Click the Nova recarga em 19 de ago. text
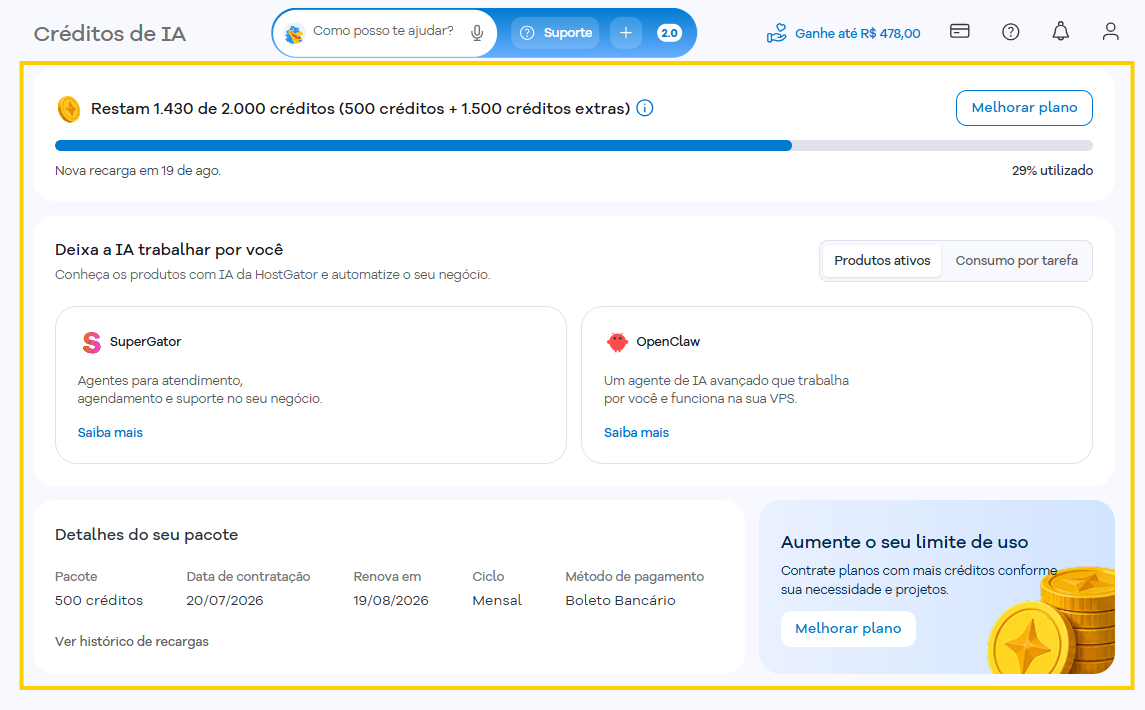This screenshot has width=1145, height=710. 138,171
